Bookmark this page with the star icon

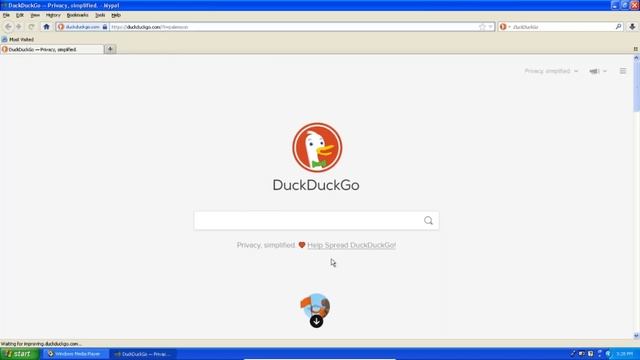[x=482, y=27]
